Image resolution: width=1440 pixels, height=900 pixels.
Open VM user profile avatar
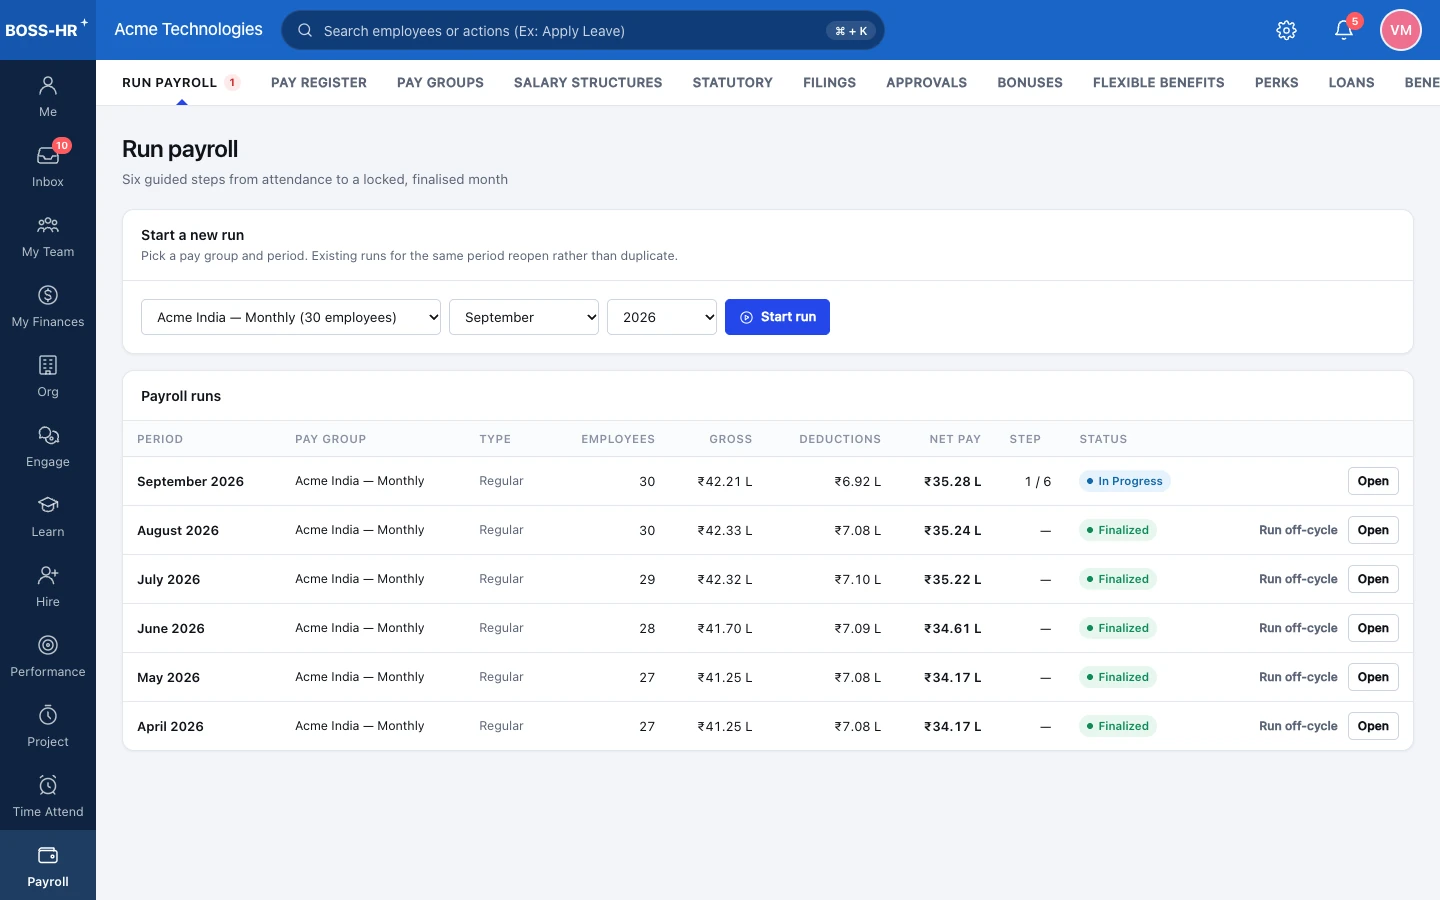(x=1401, y=30)
